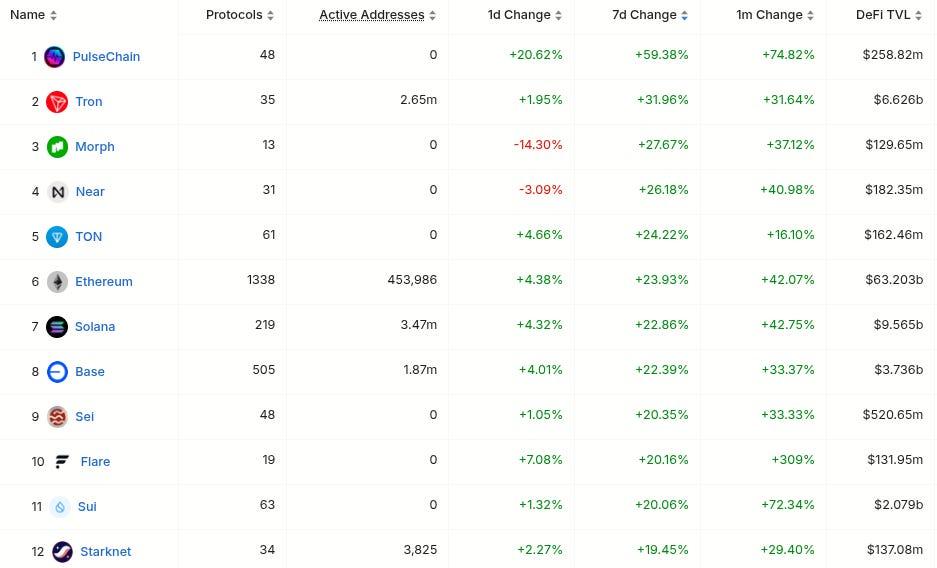
Task: Click the Ethereum logo icon
Action: click(x=57, y=282)
